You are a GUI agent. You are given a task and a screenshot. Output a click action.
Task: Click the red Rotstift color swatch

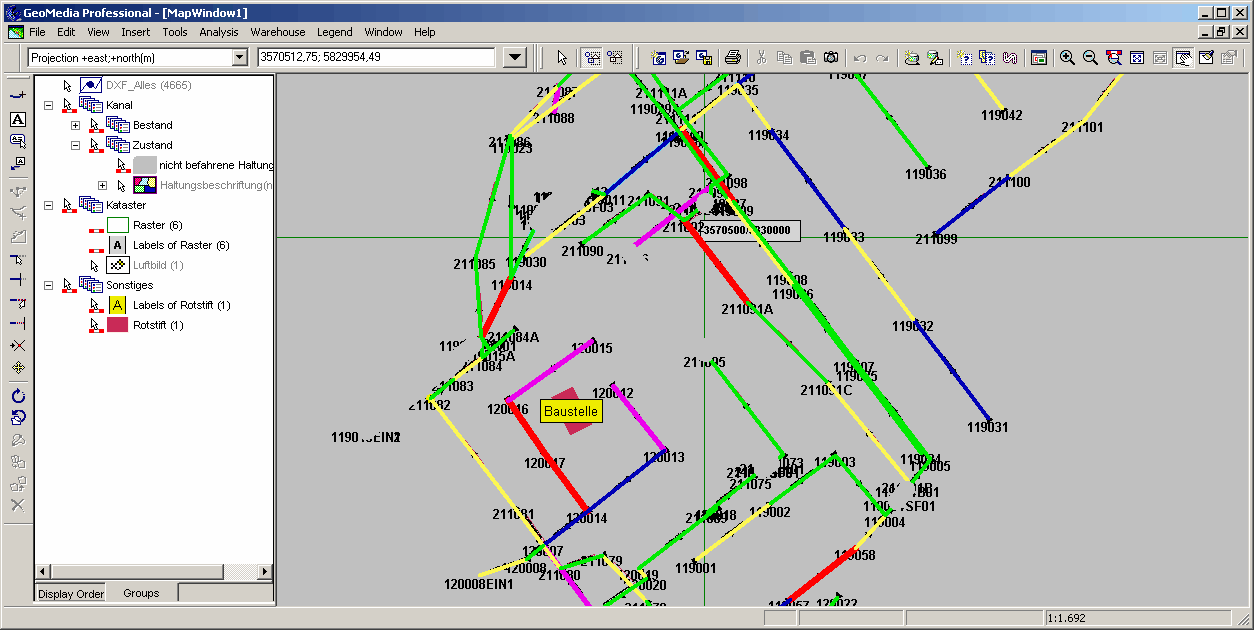[x=118, y=325]
